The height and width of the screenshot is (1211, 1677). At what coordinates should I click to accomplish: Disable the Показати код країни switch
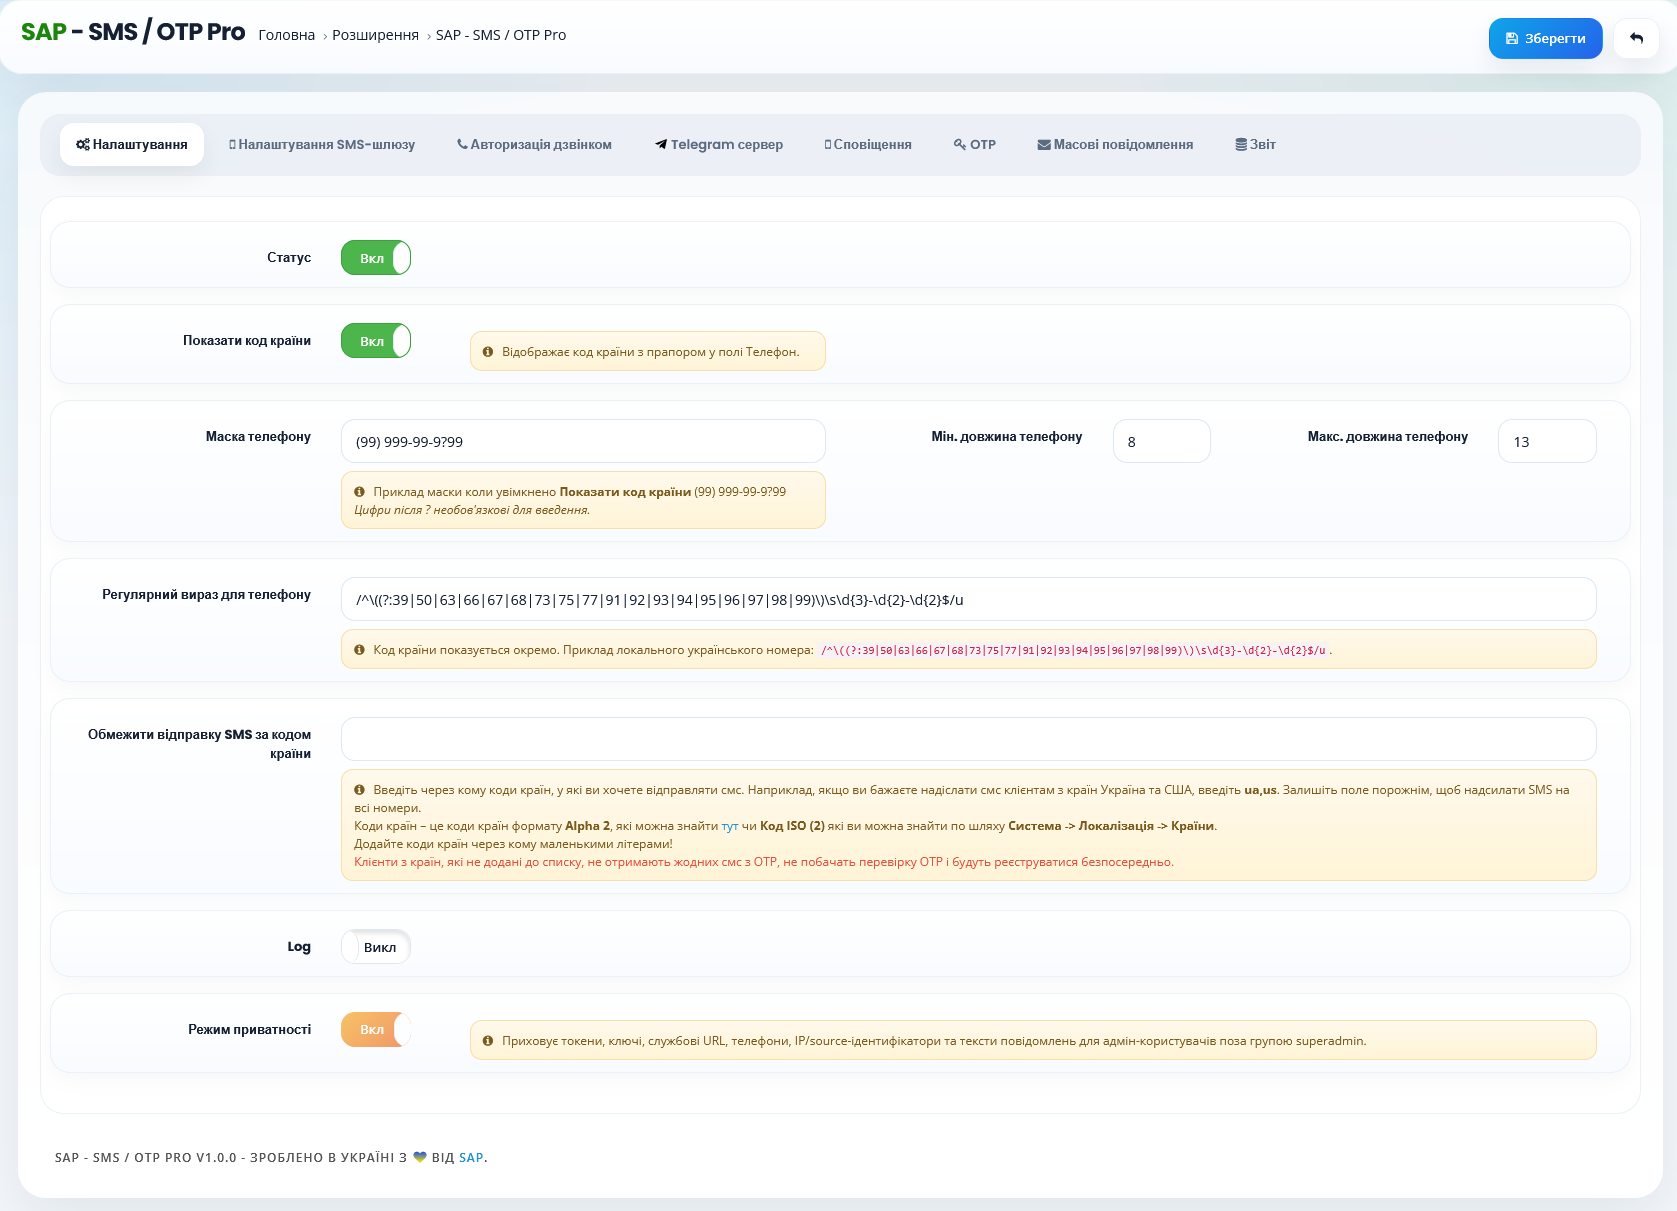coord(376,341)
